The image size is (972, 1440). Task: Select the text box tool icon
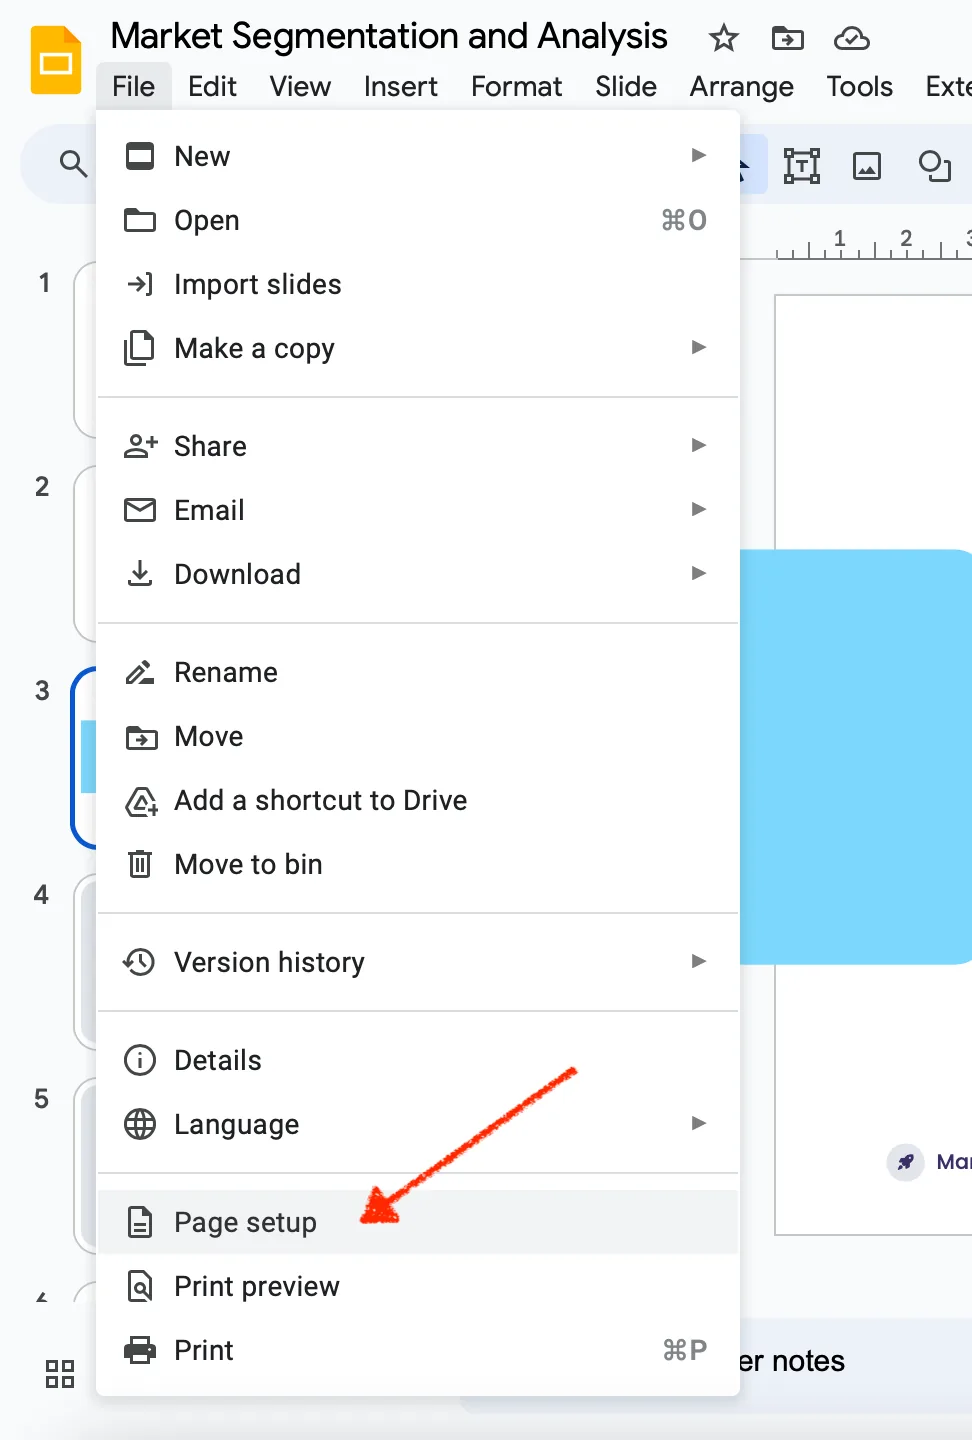[x=802, y=165]
